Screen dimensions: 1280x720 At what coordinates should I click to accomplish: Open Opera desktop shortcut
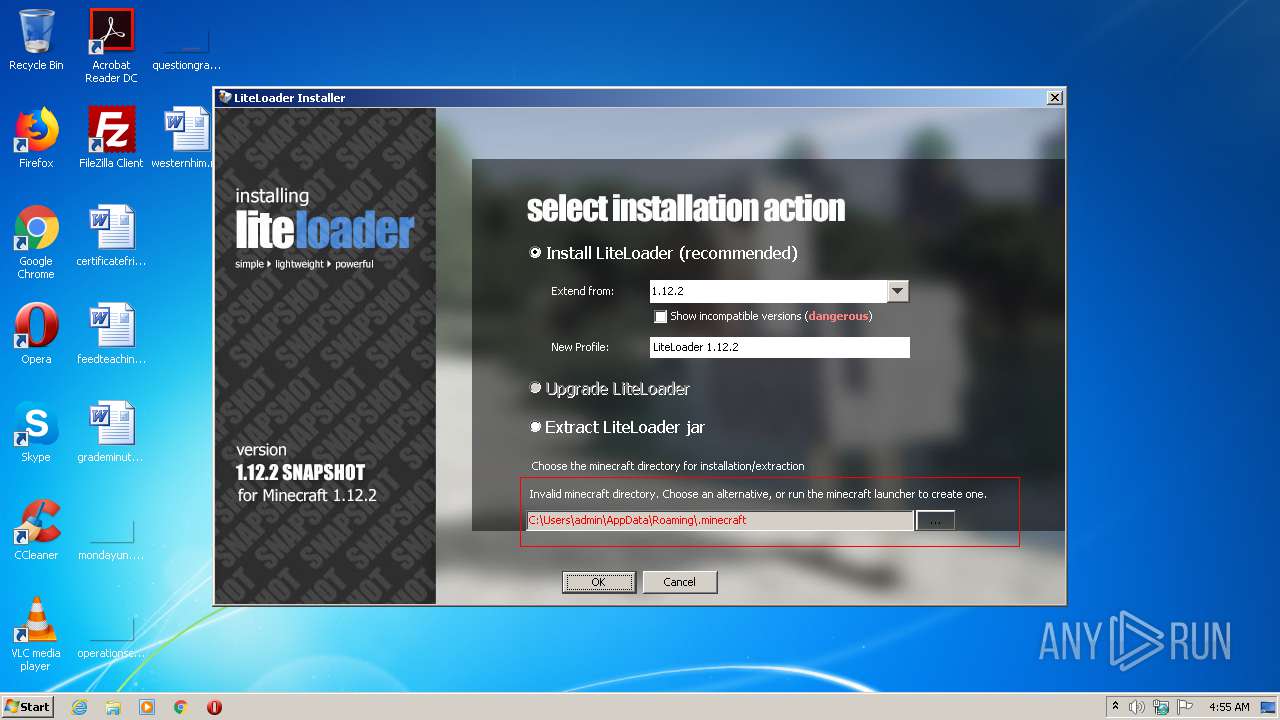tap(36, 334)
